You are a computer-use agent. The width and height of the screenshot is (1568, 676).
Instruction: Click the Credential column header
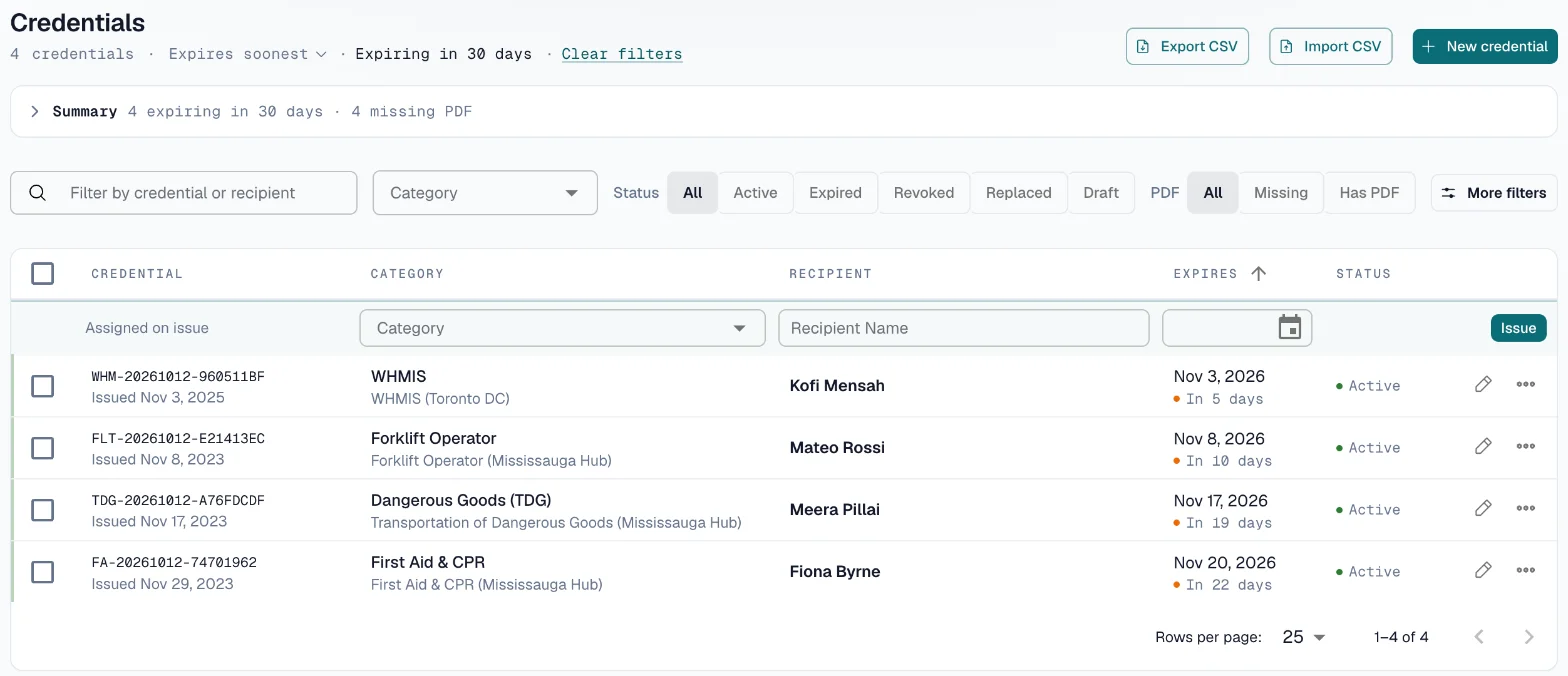pos(137,273)
